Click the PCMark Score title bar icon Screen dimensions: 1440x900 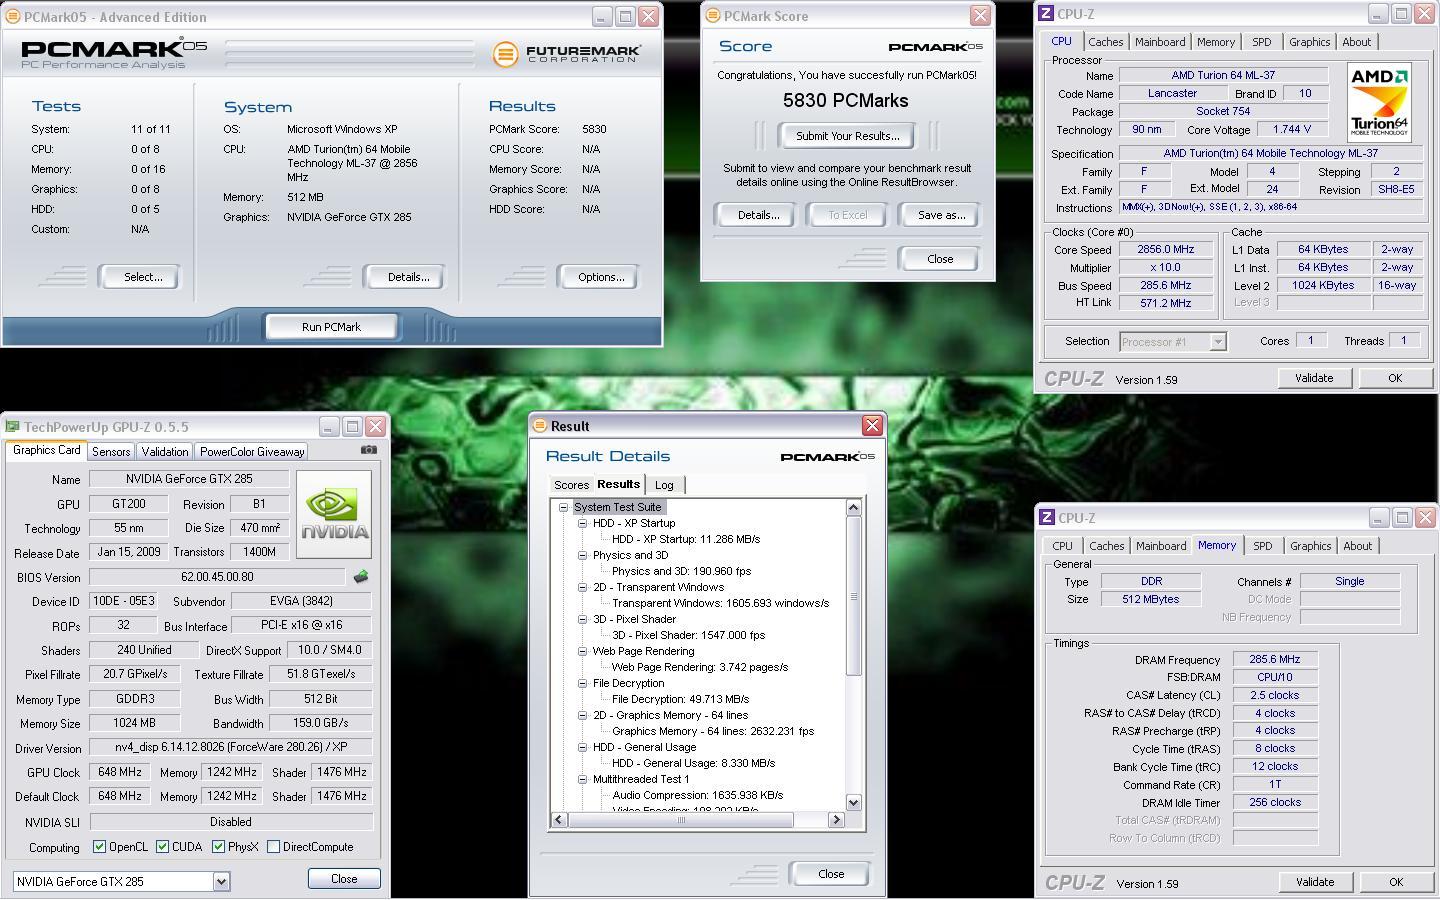coord(713,16)
